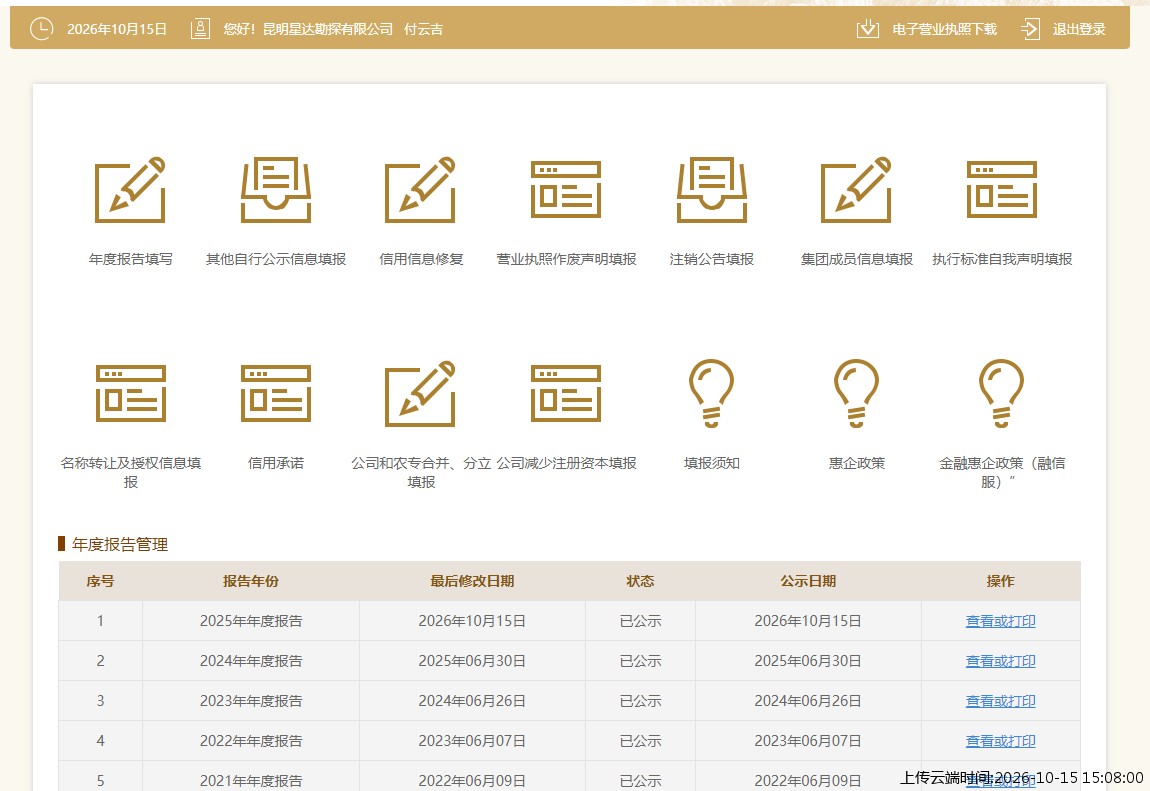Click the 年度报告管理 section heading

point(120,544)
